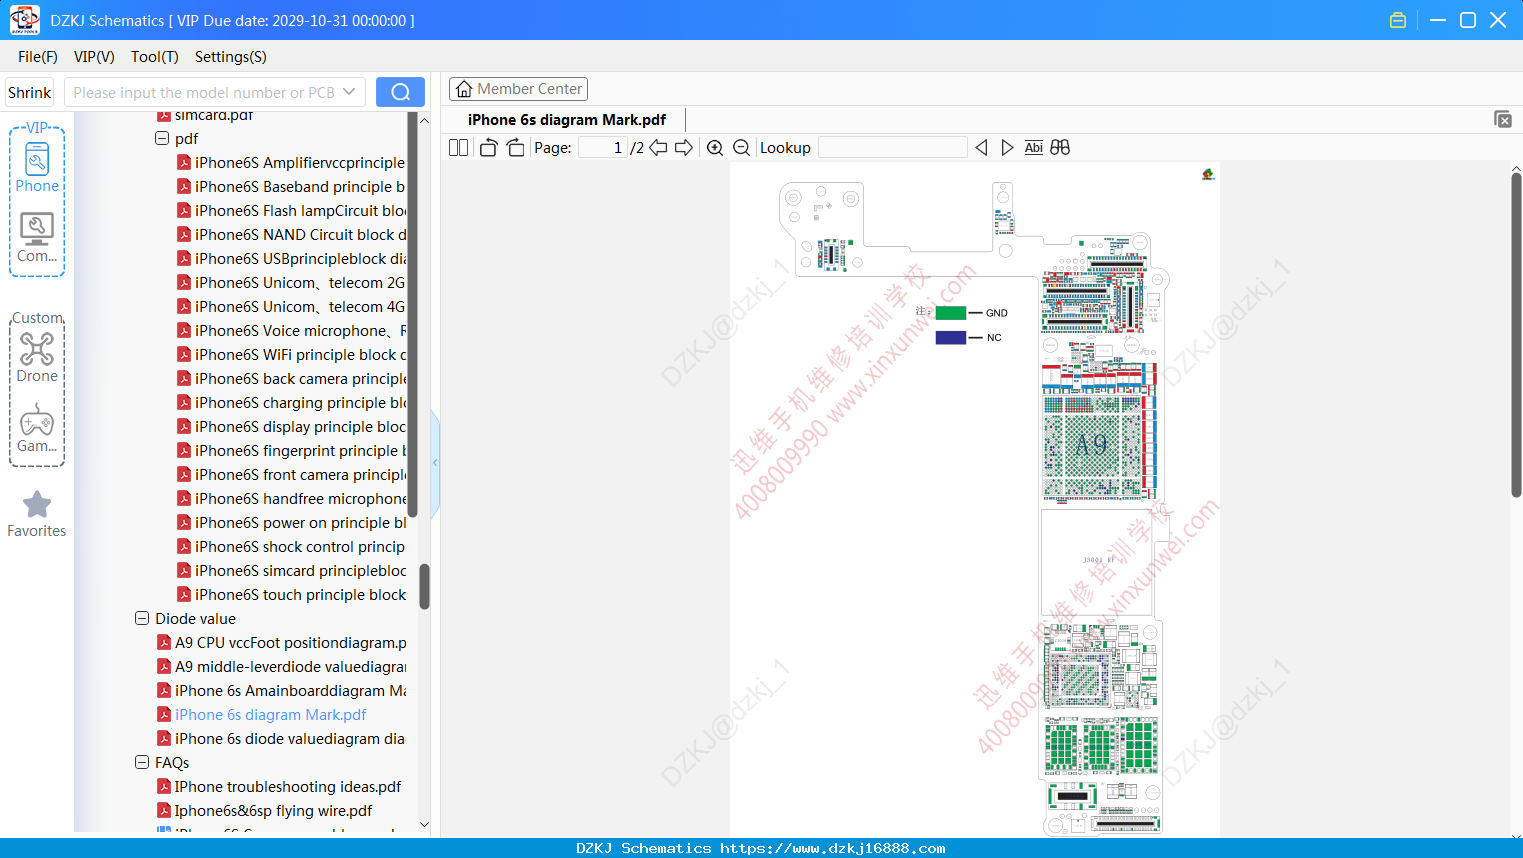Go to the previous PDF page
Screen dimensions: 1523x858
click(658, 148)
